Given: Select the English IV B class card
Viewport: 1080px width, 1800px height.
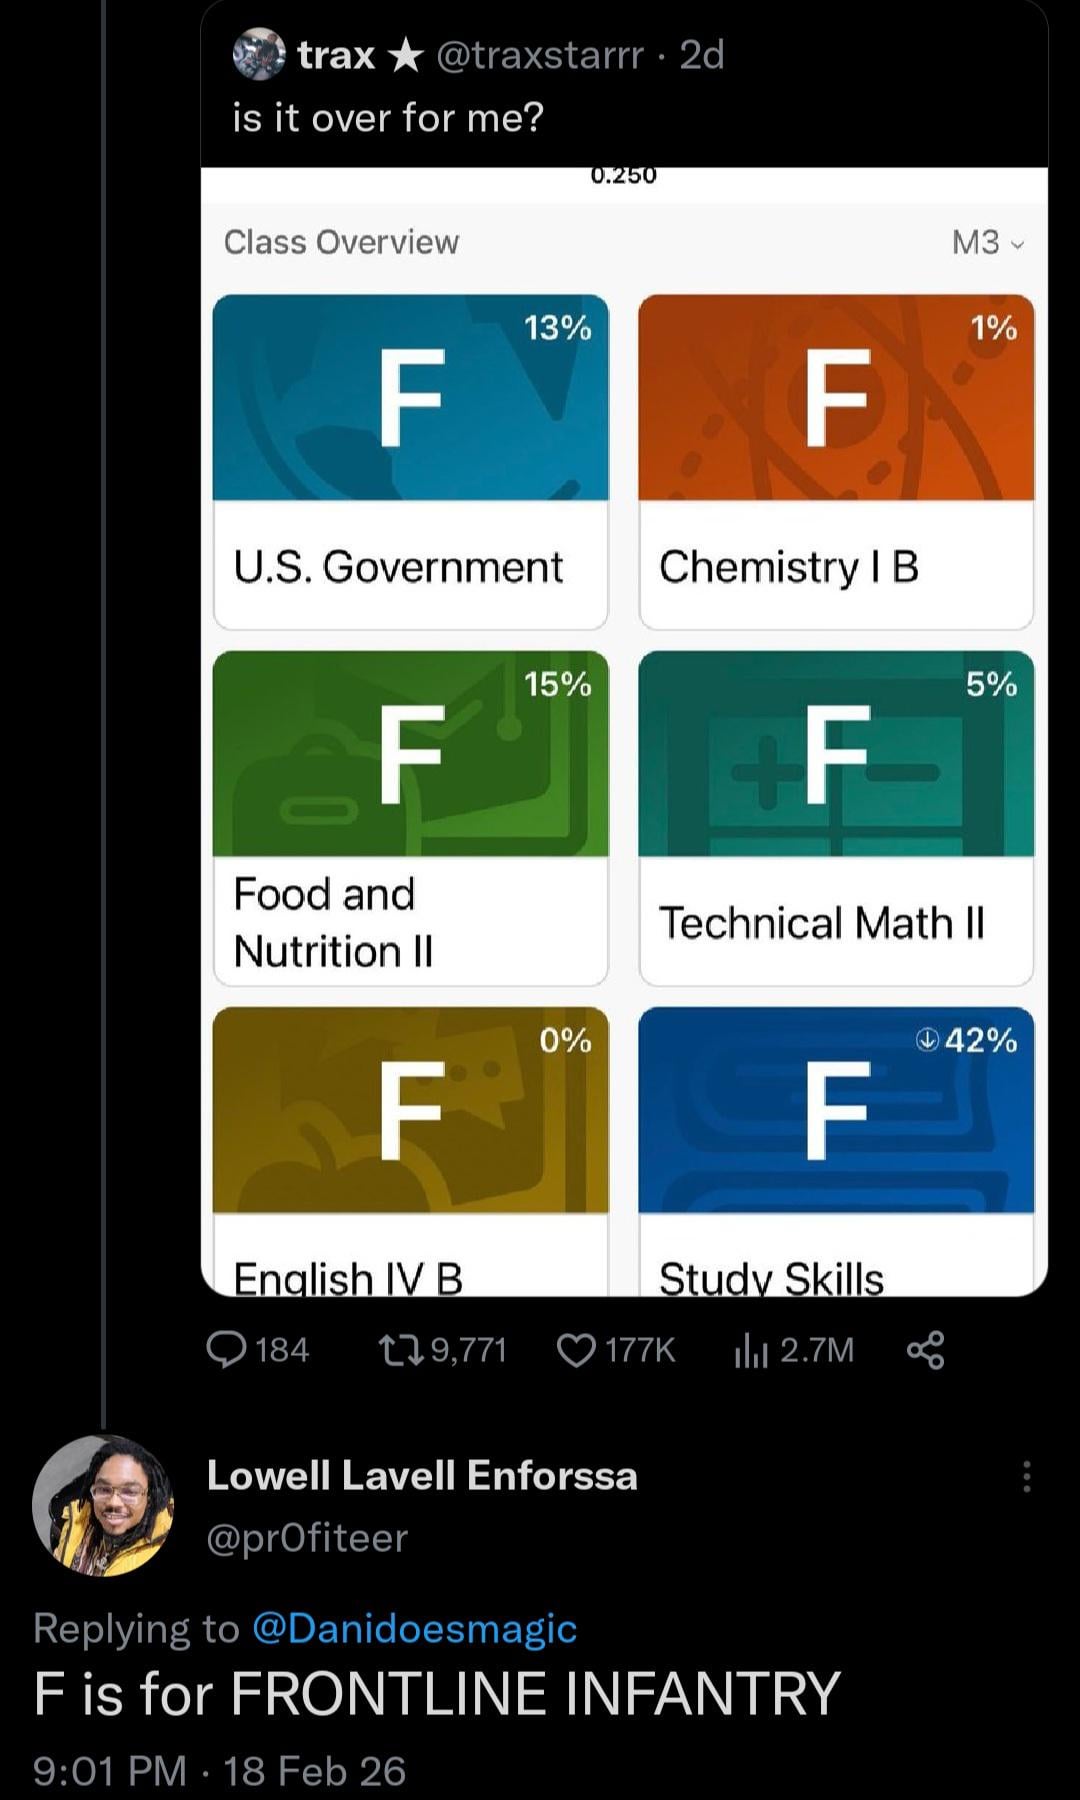Looking at the screenshot, I should pyautogui.click(x=410, y=1150).
